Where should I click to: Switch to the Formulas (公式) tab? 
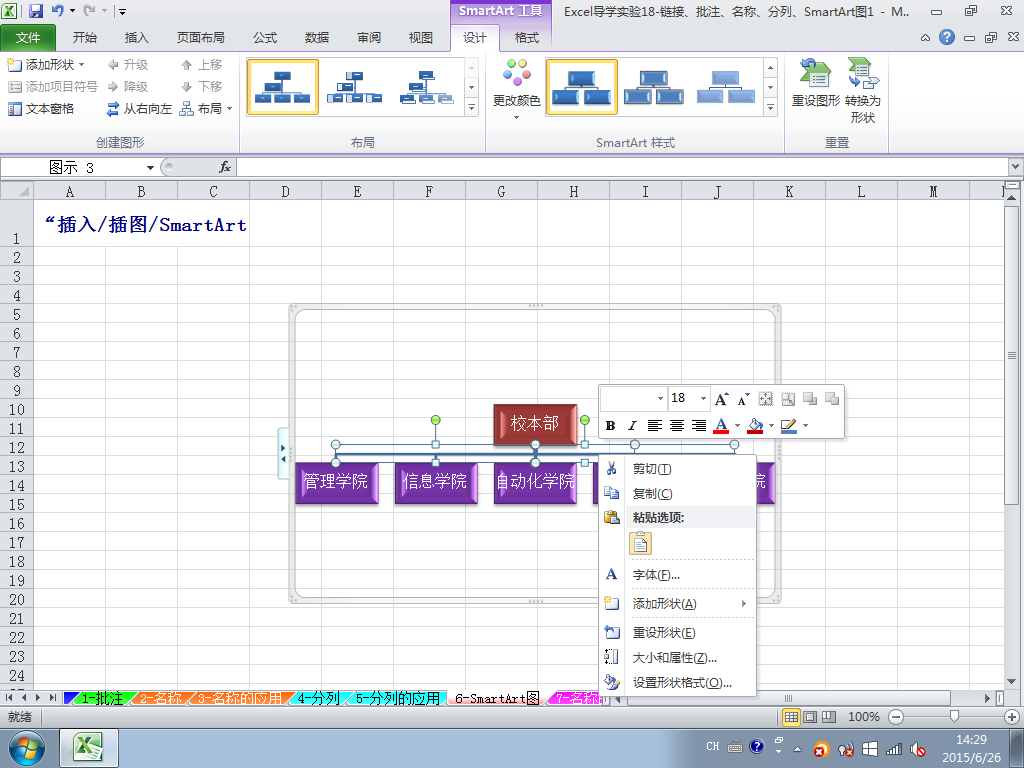click(x=265, y=38)
